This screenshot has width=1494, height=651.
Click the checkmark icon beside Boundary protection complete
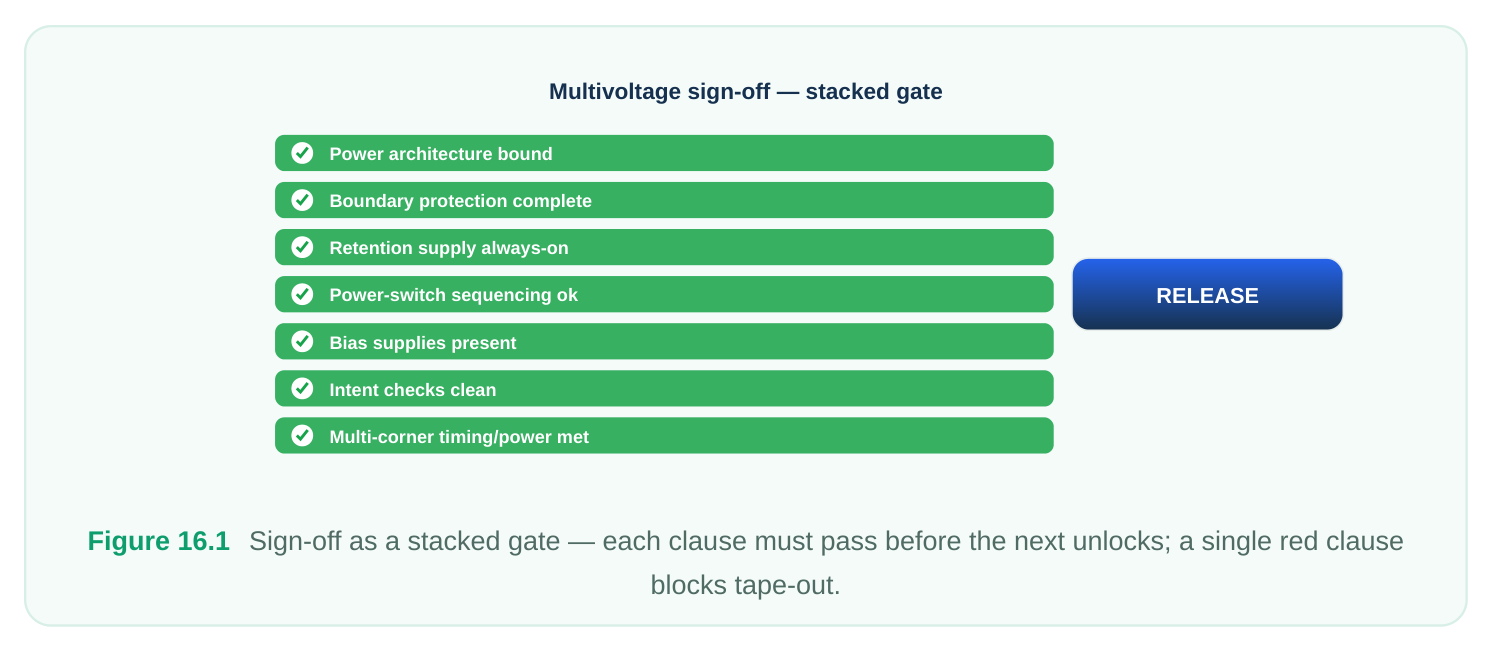point(302,200)
